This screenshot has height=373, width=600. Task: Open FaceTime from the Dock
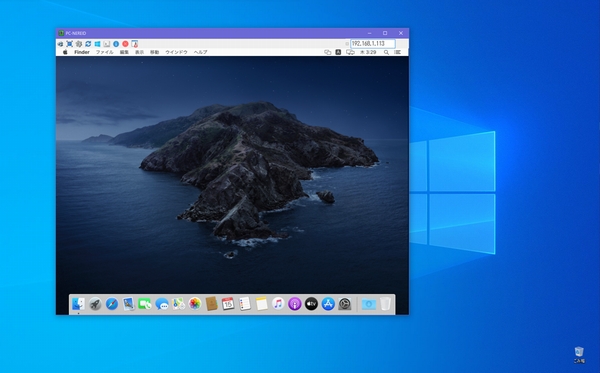(145, 304)
